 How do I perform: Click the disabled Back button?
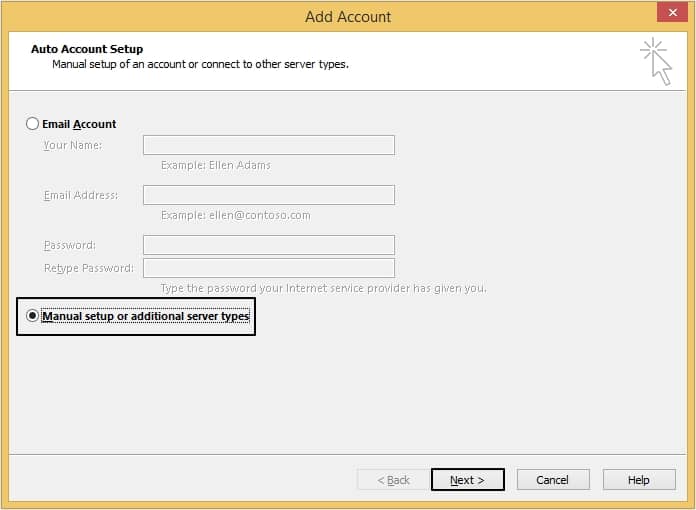[x=393, y=480]
